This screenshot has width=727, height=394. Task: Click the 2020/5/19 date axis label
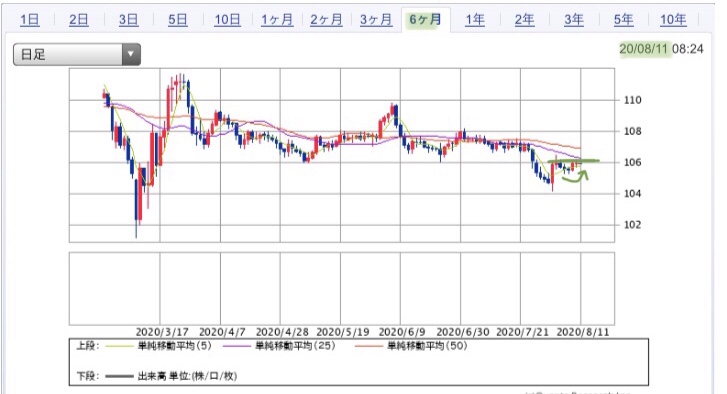pyautogui.click(x=343, y=332)
